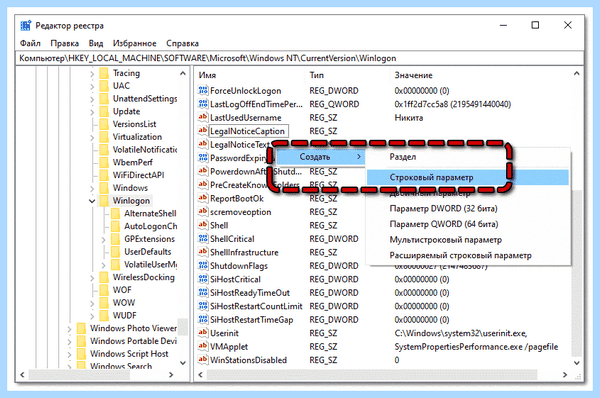Click the LegalNoticeCaption string icon
The width and height of the screenshot is (600, 398).
point(203,131)
